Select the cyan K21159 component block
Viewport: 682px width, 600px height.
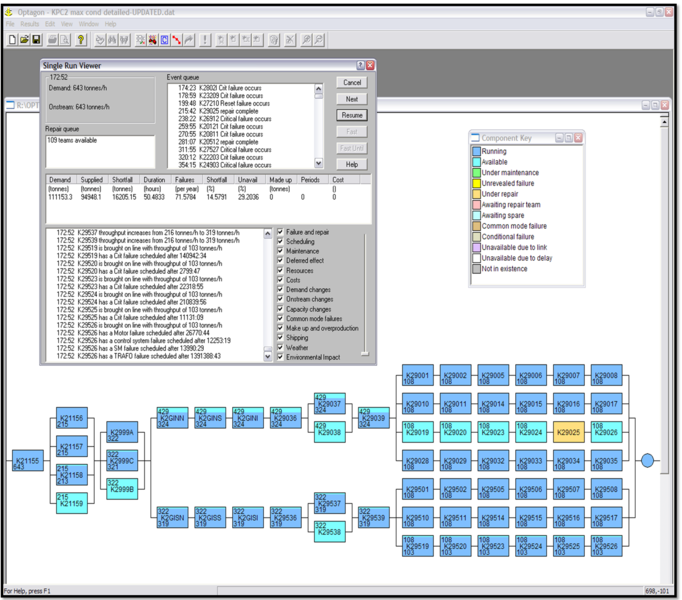coord(72,503)
